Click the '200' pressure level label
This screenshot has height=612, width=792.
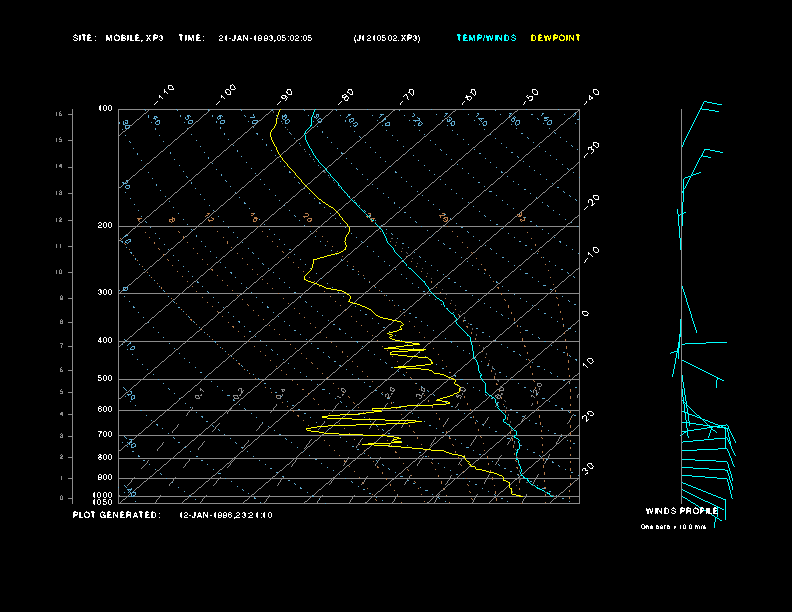pyautogui.click(x=105, y=226)
